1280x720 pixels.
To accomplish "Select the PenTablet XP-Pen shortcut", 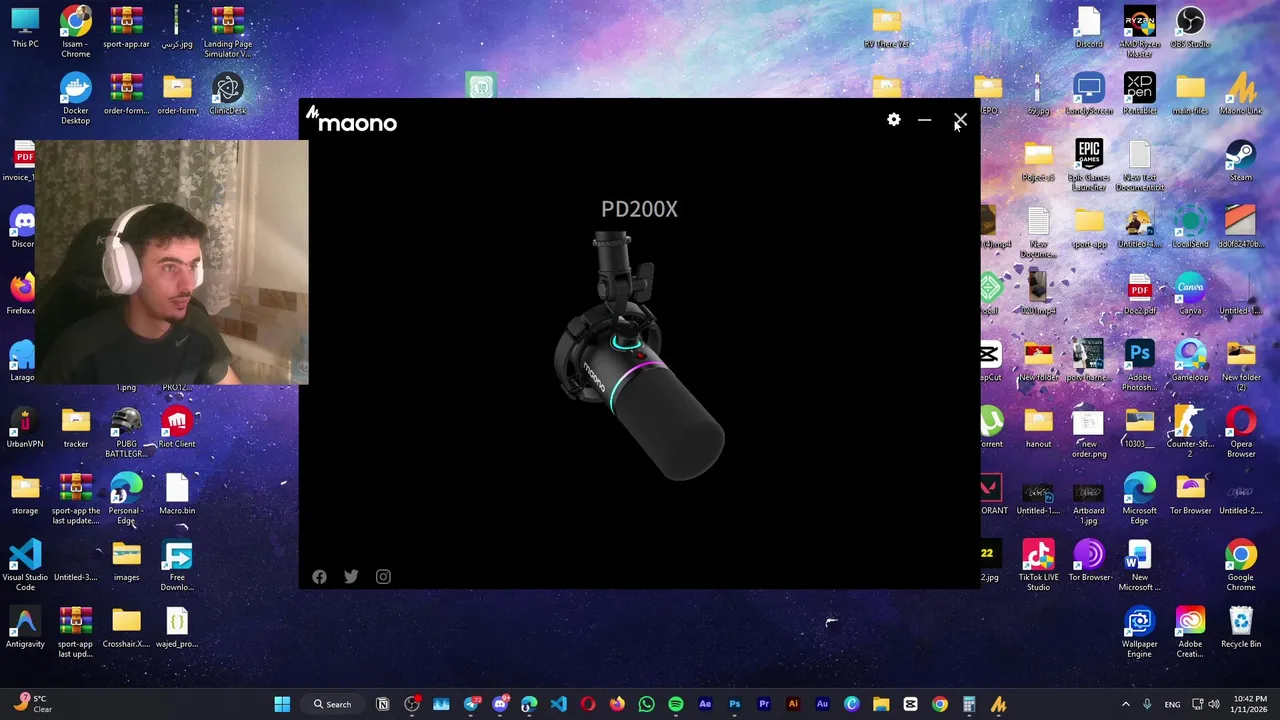I will coord(1139,95).
